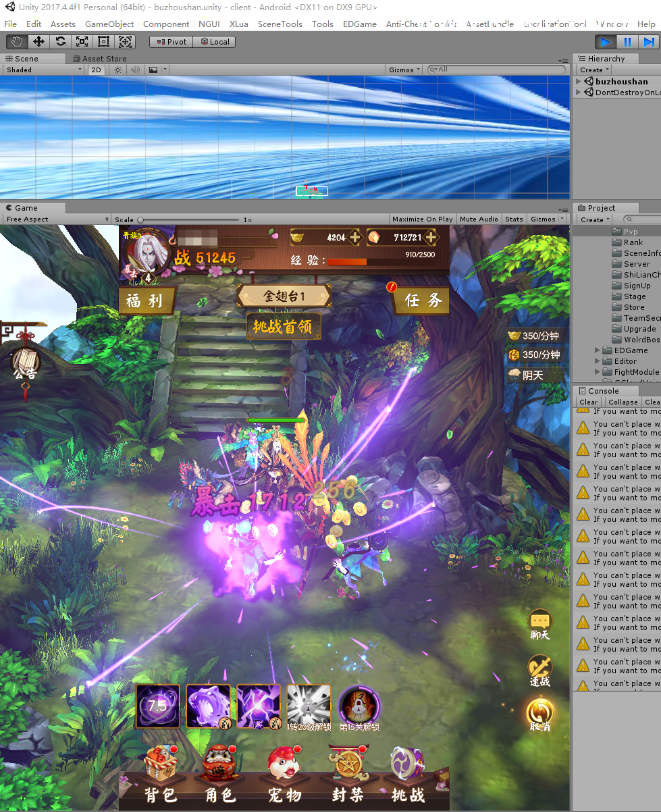Viewport: 661px width, 812px height.
Task: Open 背包 backpack icon
Action: click(161, 775)
